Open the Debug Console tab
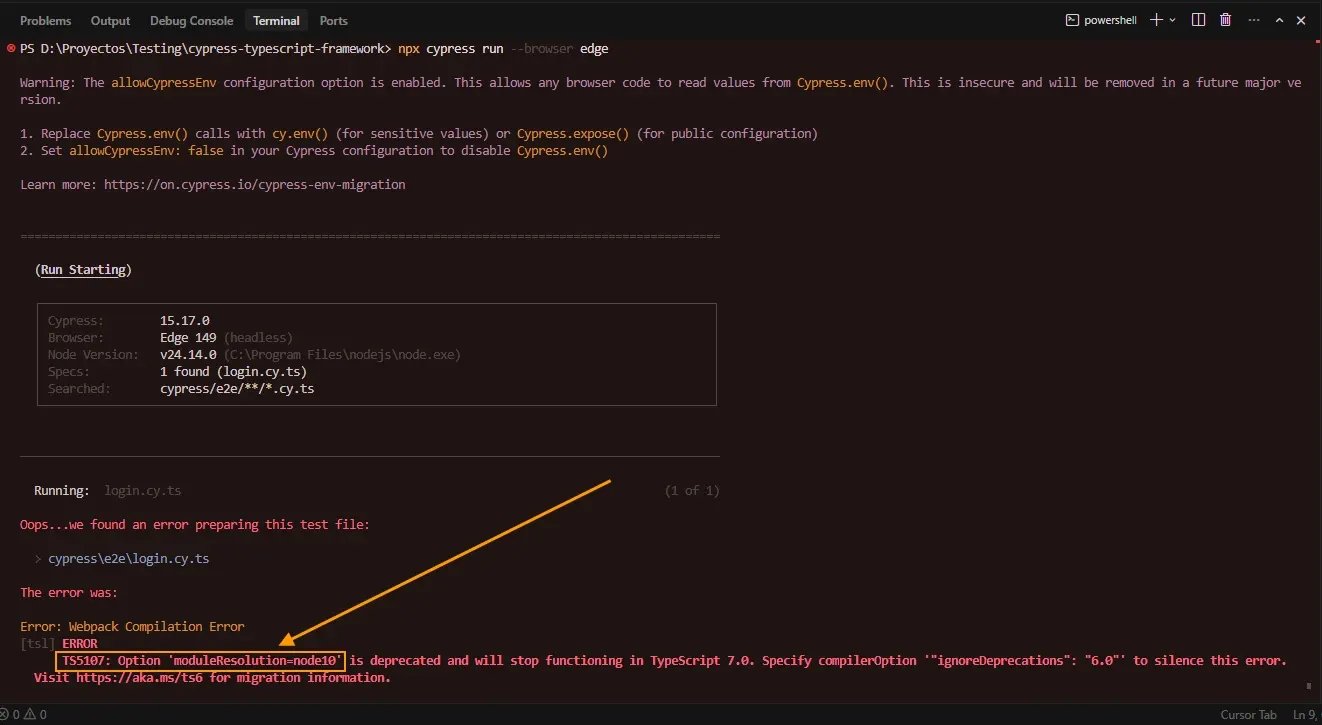The height and width of the screenshot is (725, 1322). pos(189,20)
